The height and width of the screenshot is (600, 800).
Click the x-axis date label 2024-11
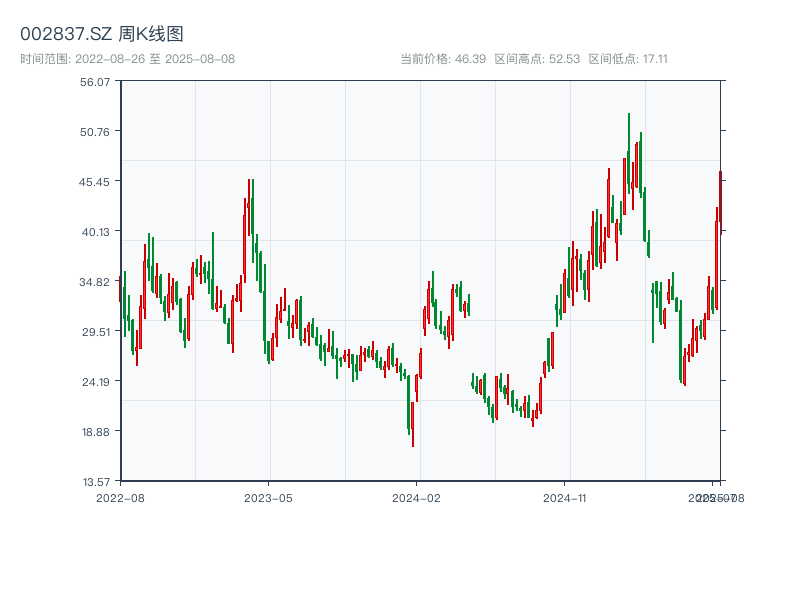pos(564,498)
